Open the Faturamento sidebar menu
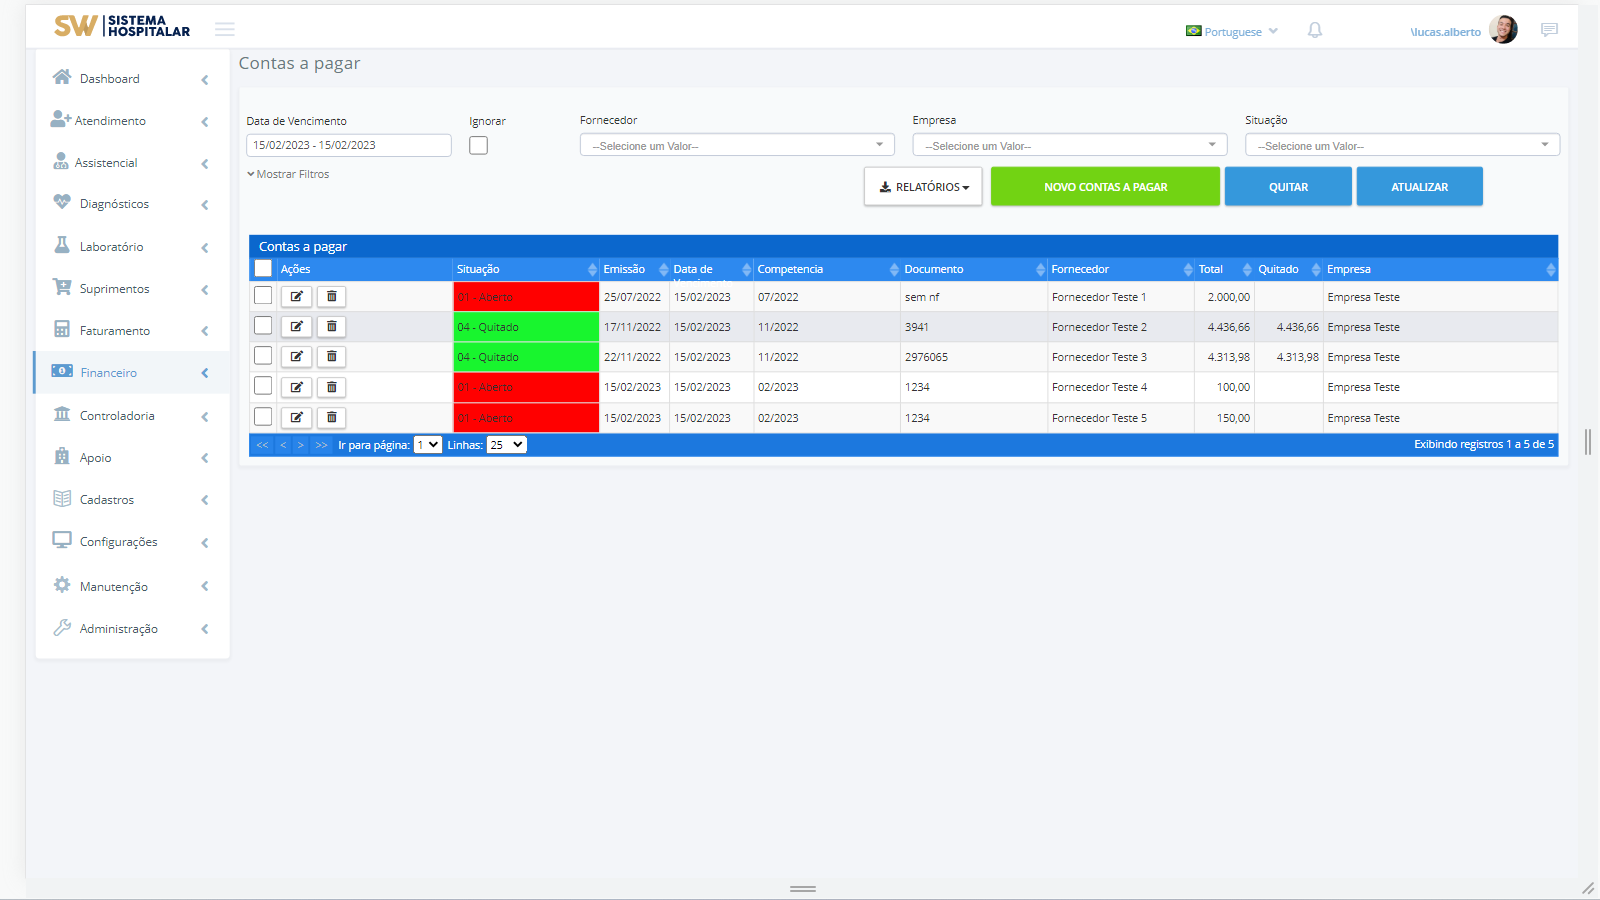 pyautogui.click(x=115, y=331)
